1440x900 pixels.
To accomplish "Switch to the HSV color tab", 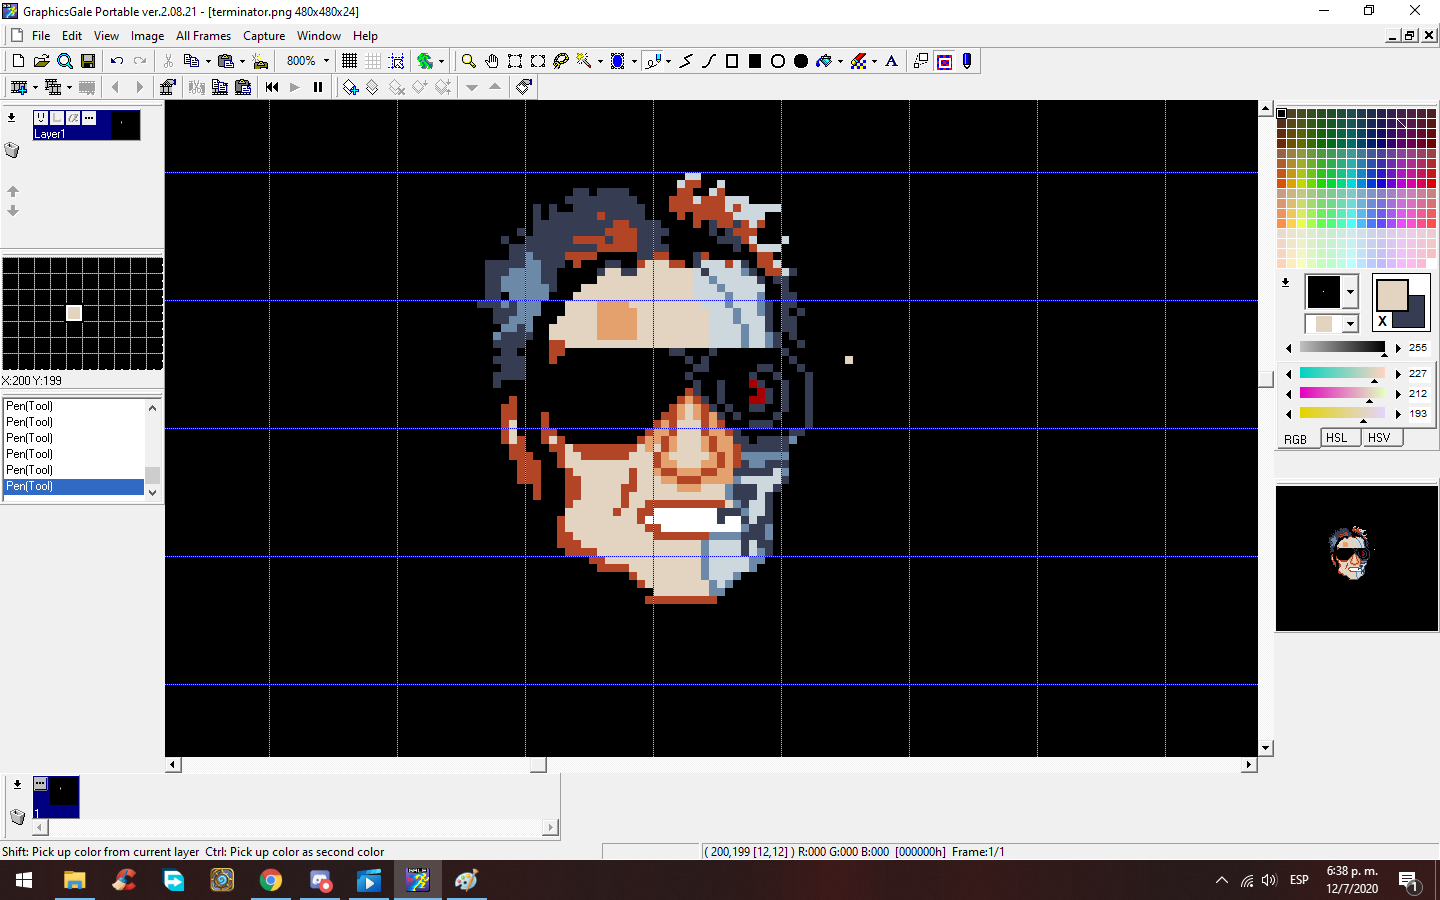I will click(x=1380, y=438).
